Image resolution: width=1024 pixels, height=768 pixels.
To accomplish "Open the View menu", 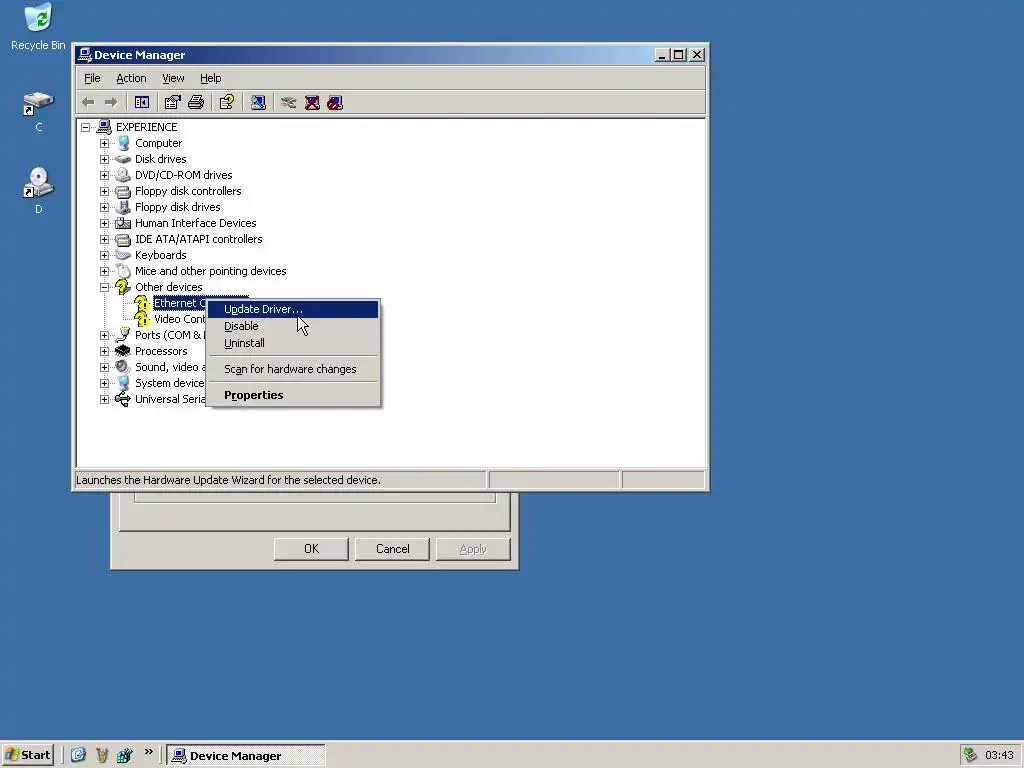I will coord(173,78).
